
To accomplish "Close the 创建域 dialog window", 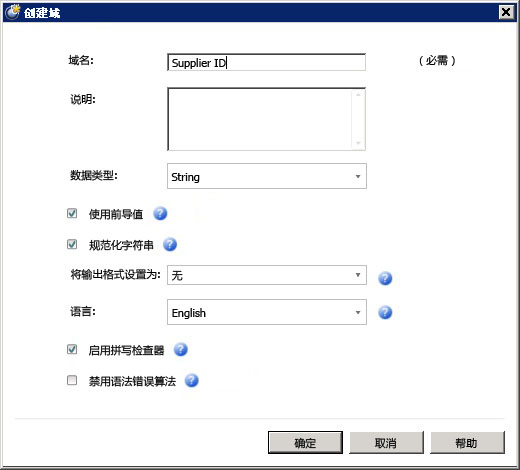I will [506, 12].
